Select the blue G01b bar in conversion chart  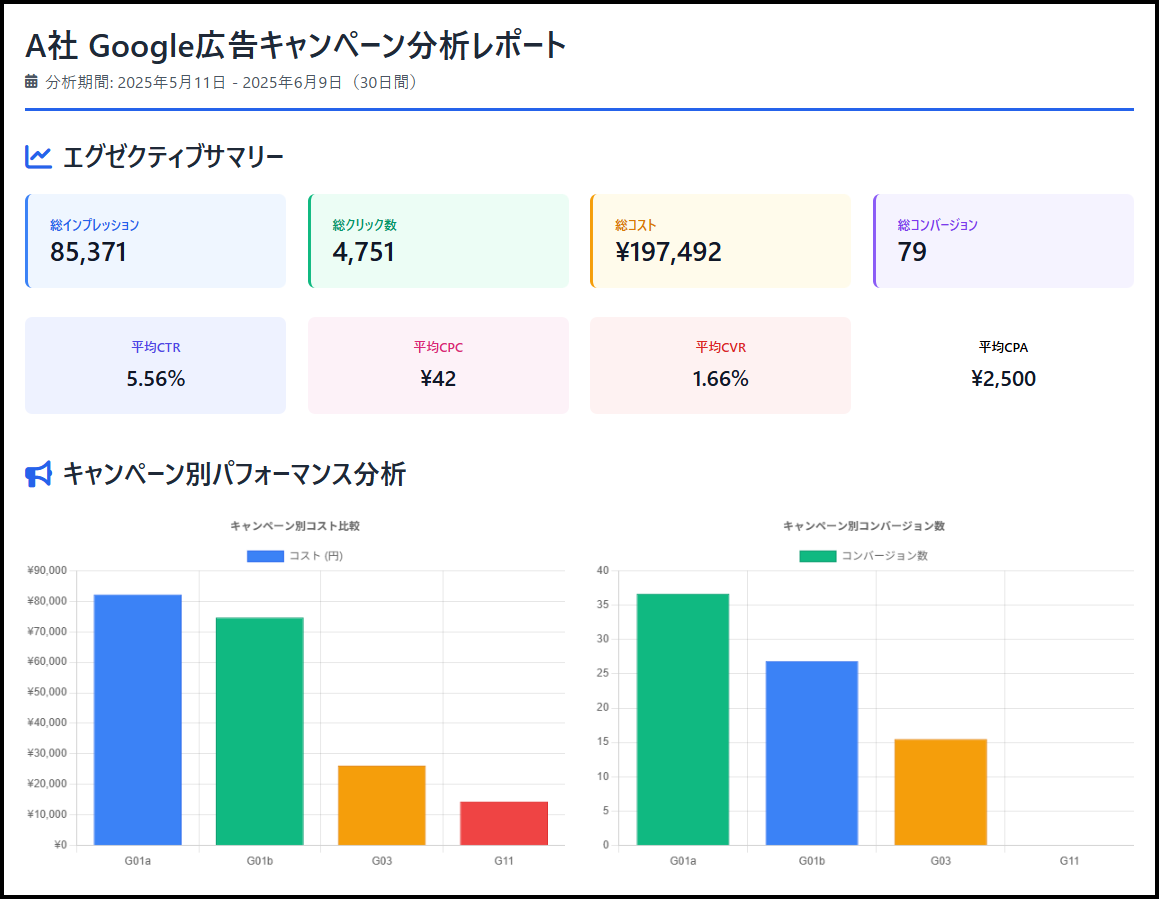[811, 753]
